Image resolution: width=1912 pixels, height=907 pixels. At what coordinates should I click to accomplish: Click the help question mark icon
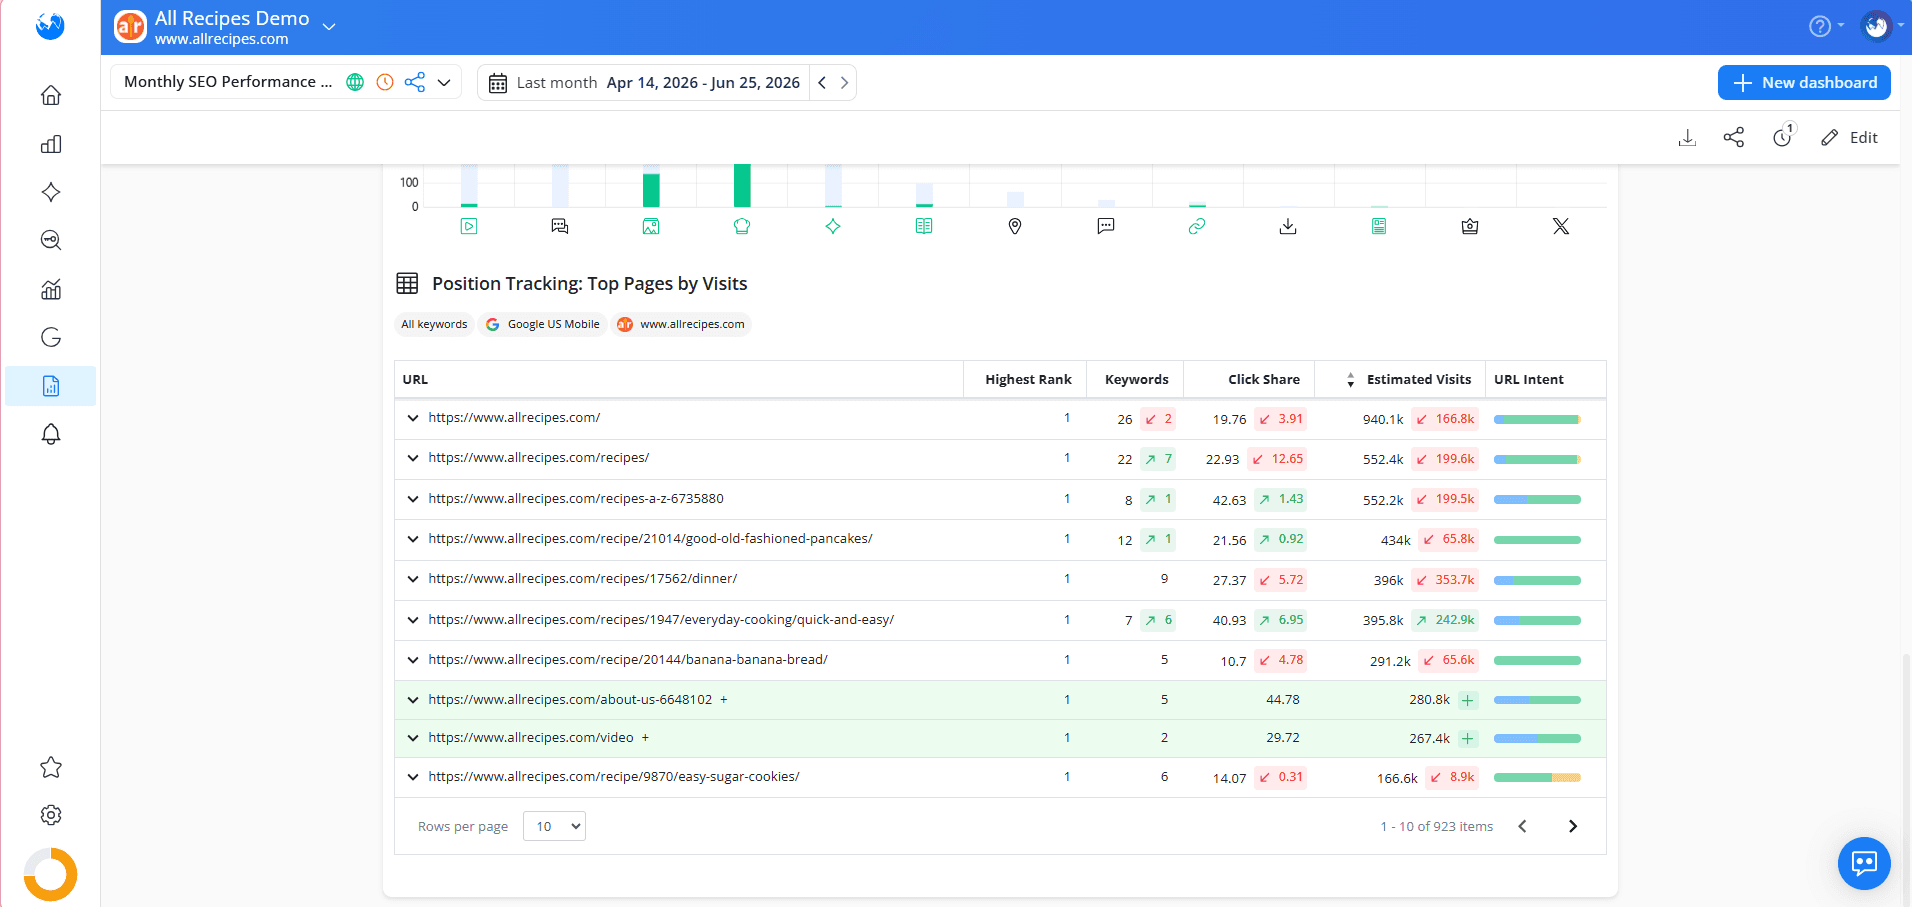(1820, 26)
